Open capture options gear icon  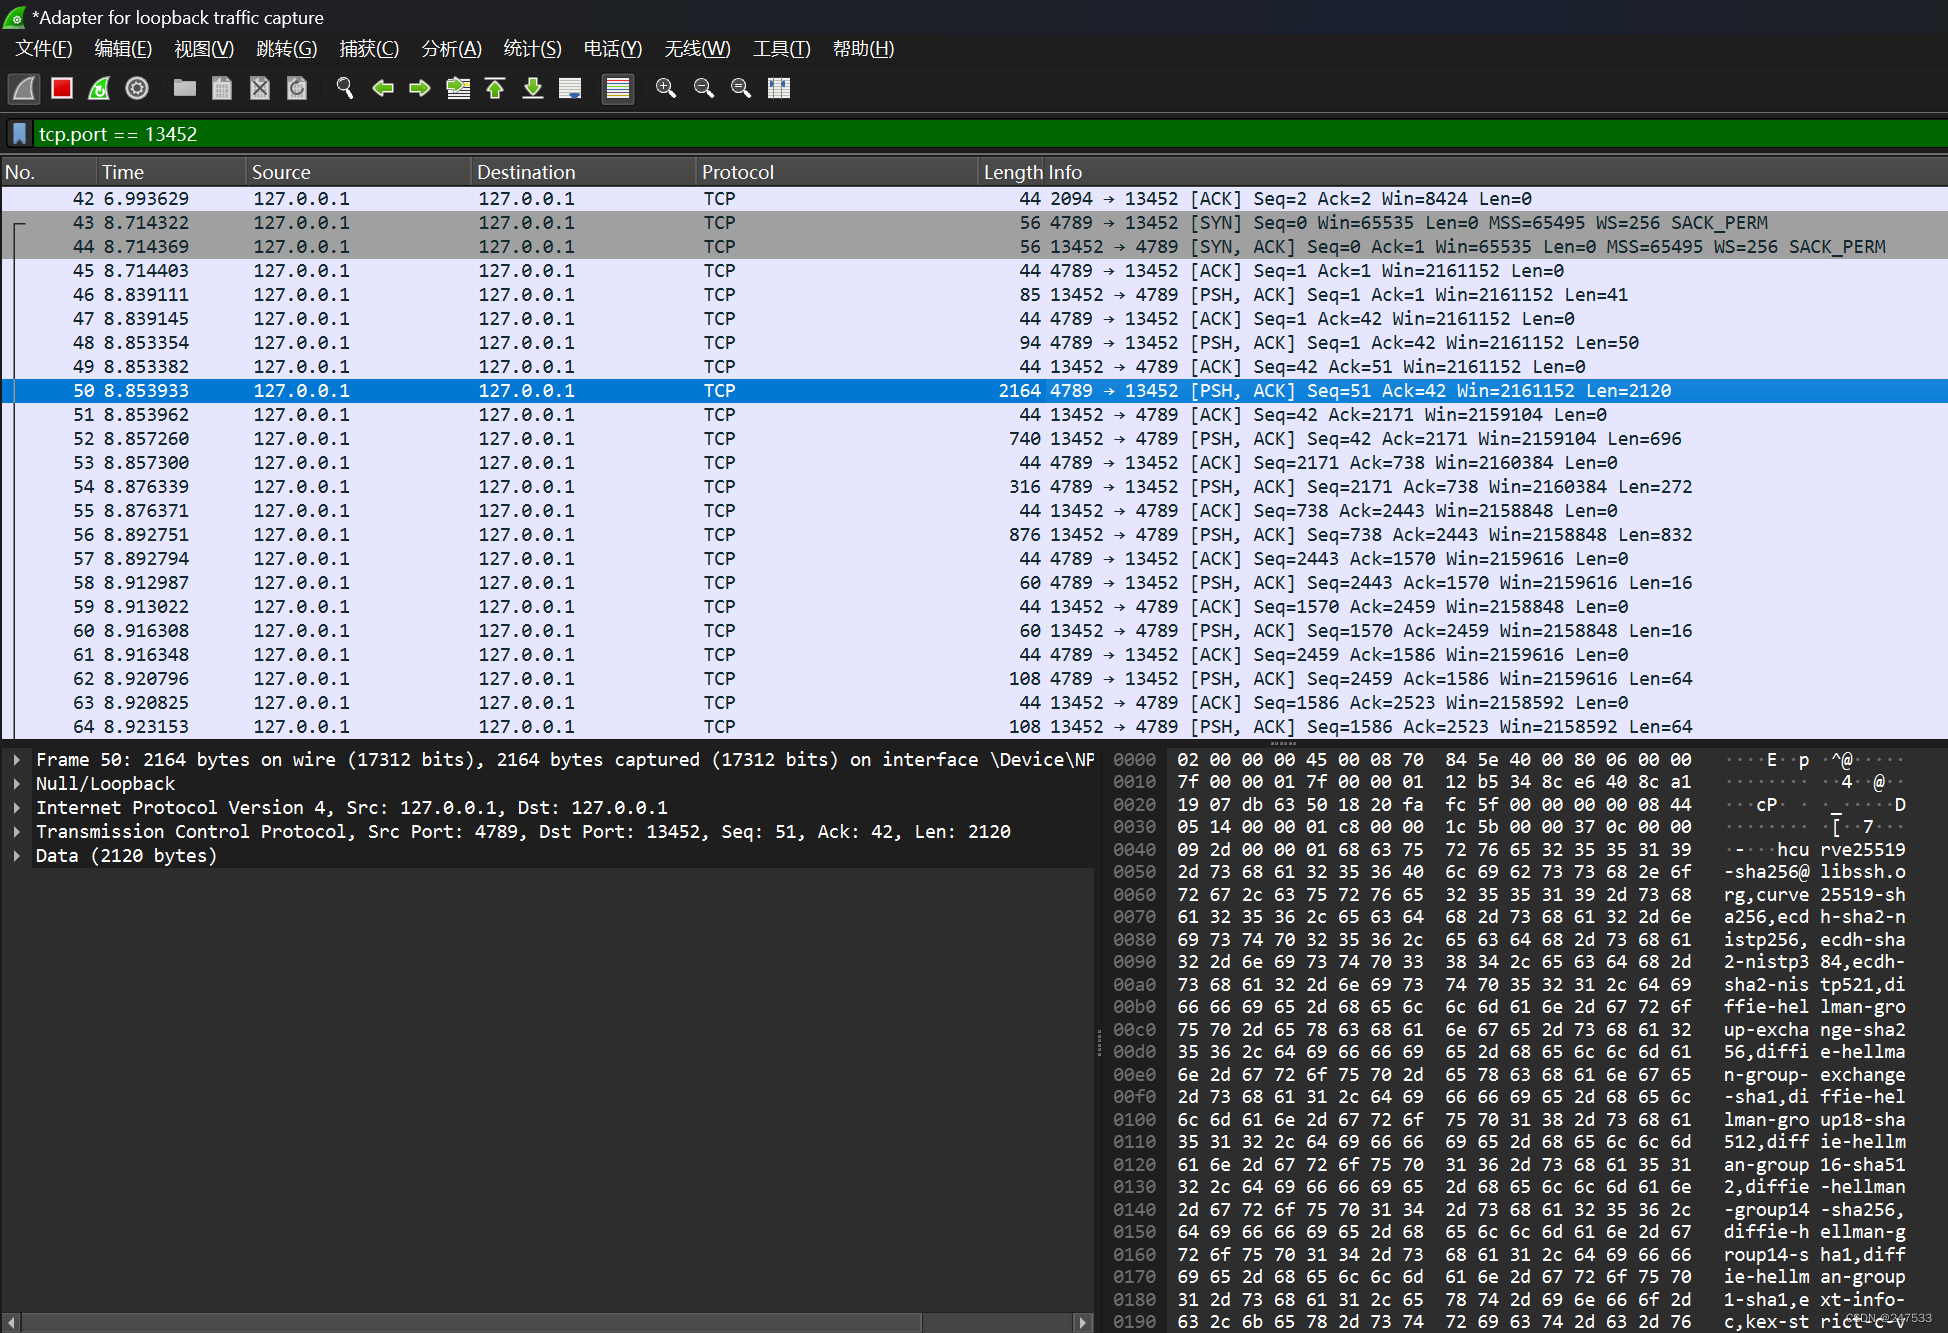click(137, 88)
